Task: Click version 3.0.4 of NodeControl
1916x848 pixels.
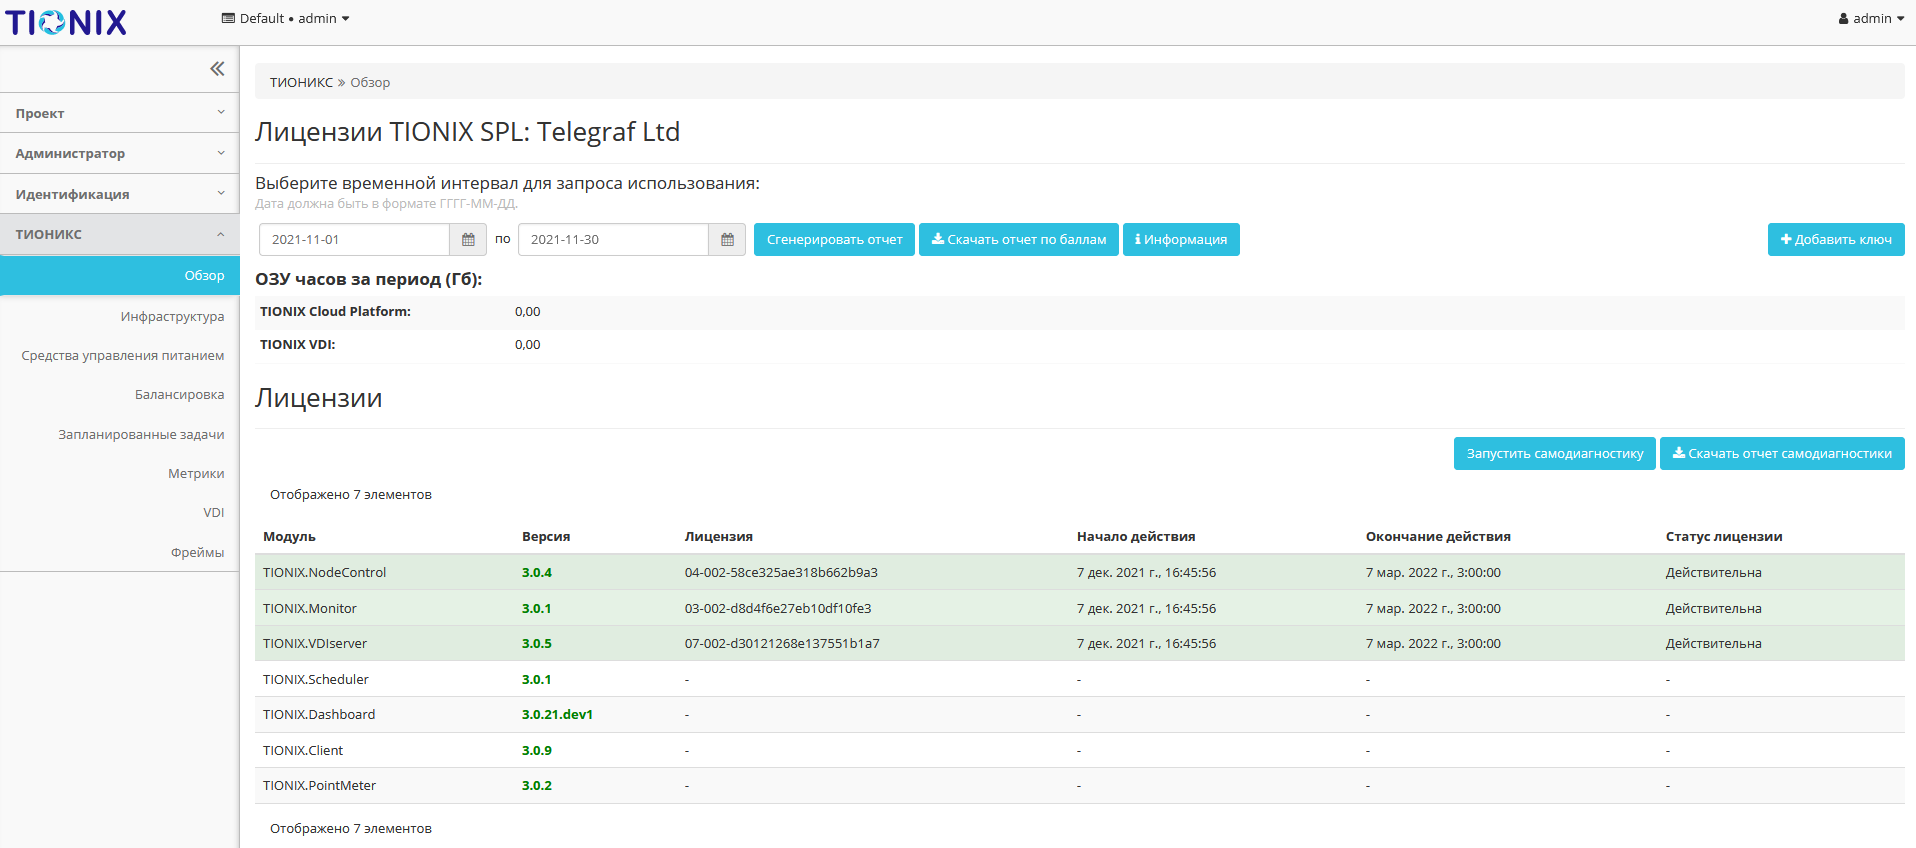Action: [x=537, y=572]
